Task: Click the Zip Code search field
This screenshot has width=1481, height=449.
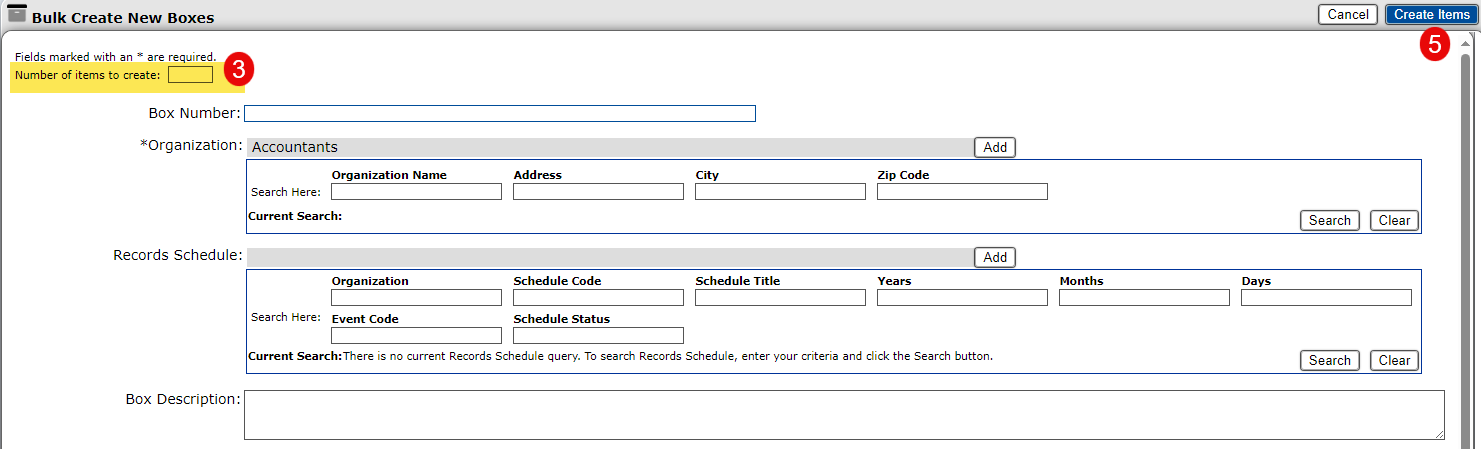Action: (962, 191)
